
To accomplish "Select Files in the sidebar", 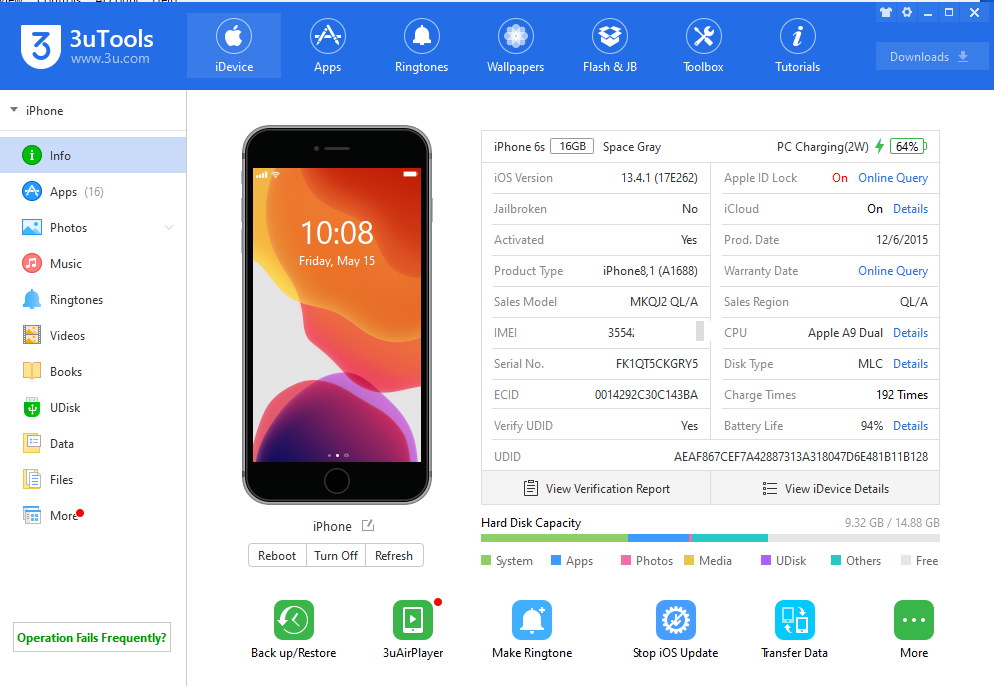I will [93, 480].
